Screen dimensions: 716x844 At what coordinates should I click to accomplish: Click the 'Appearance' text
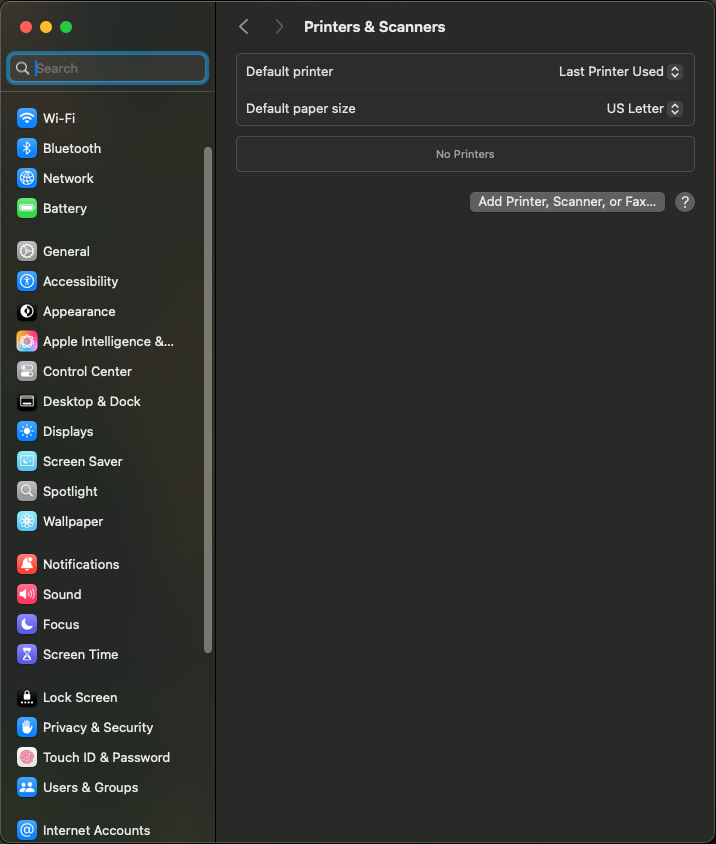[x=79, y=311]
